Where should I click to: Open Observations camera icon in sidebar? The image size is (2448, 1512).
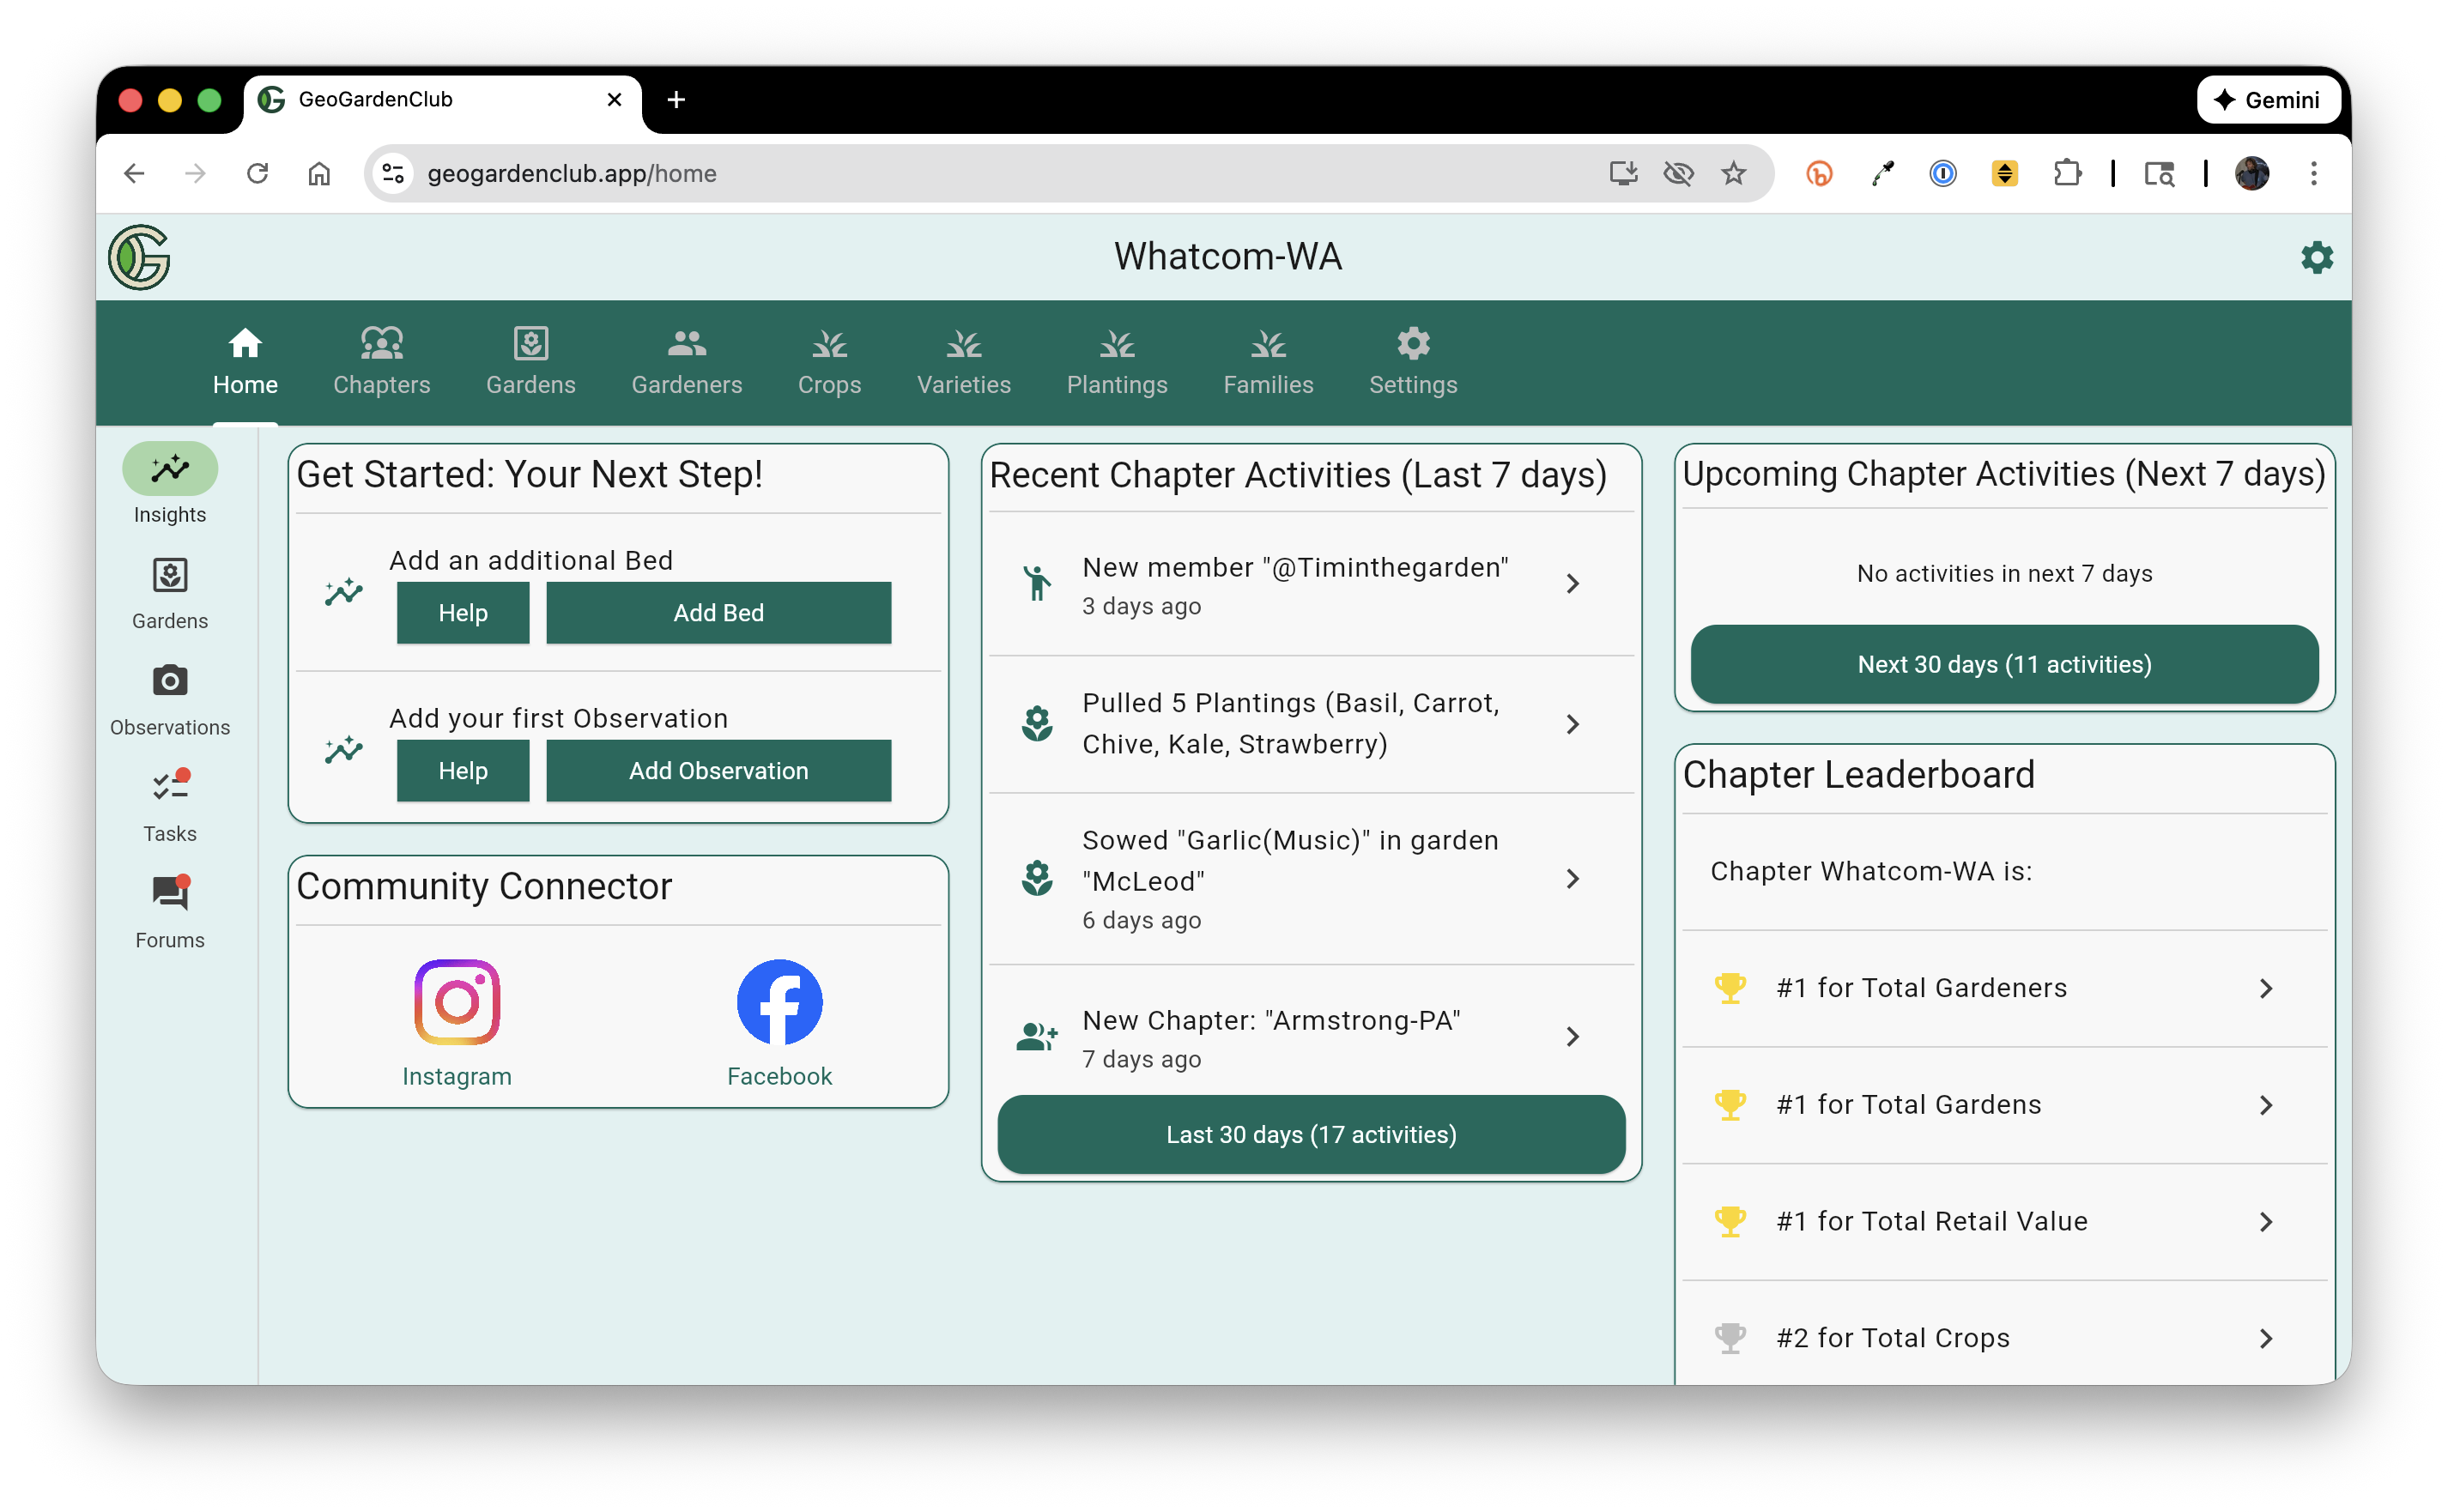click(x=170, y=681)
